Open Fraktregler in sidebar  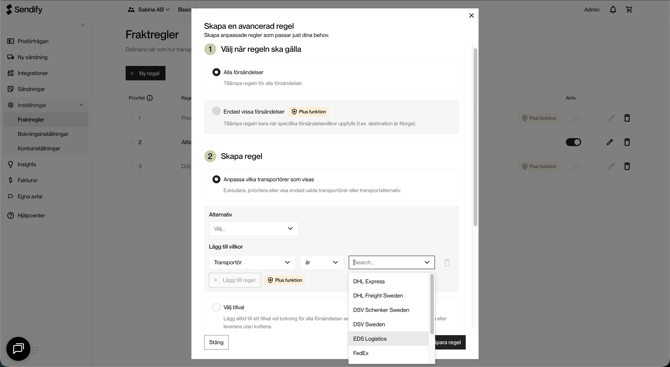click(x=46, y=120)
